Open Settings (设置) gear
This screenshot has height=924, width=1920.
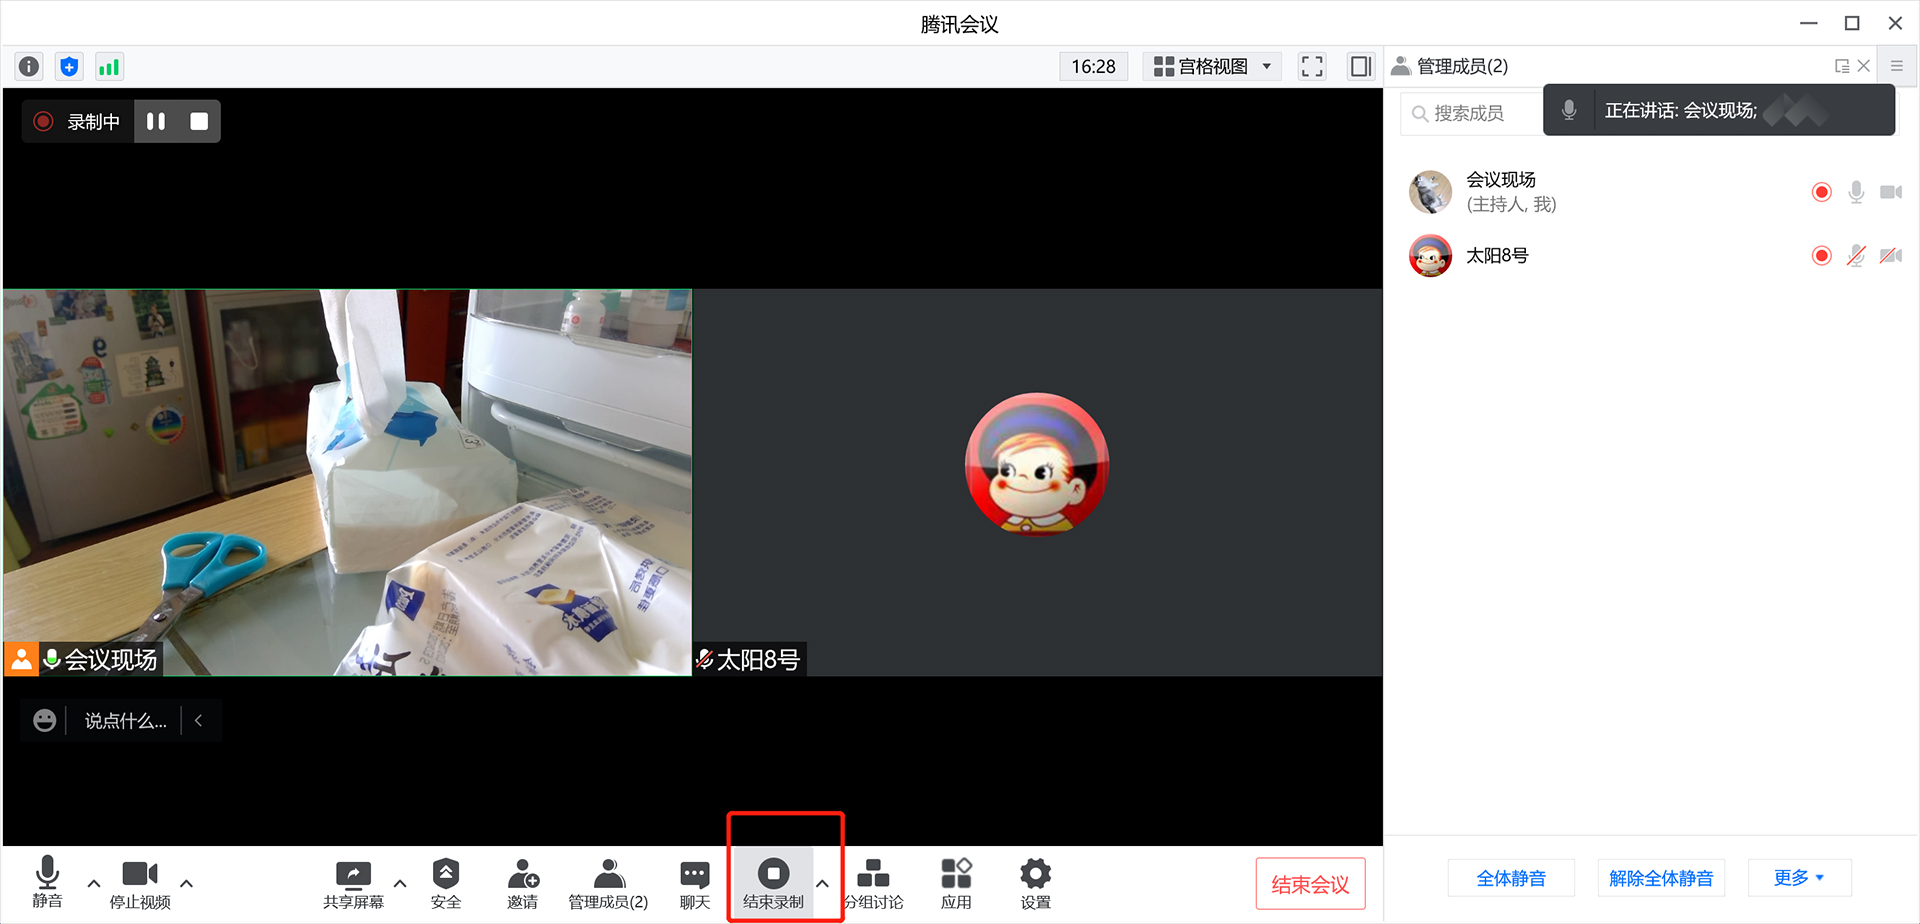coord(1035,884)
